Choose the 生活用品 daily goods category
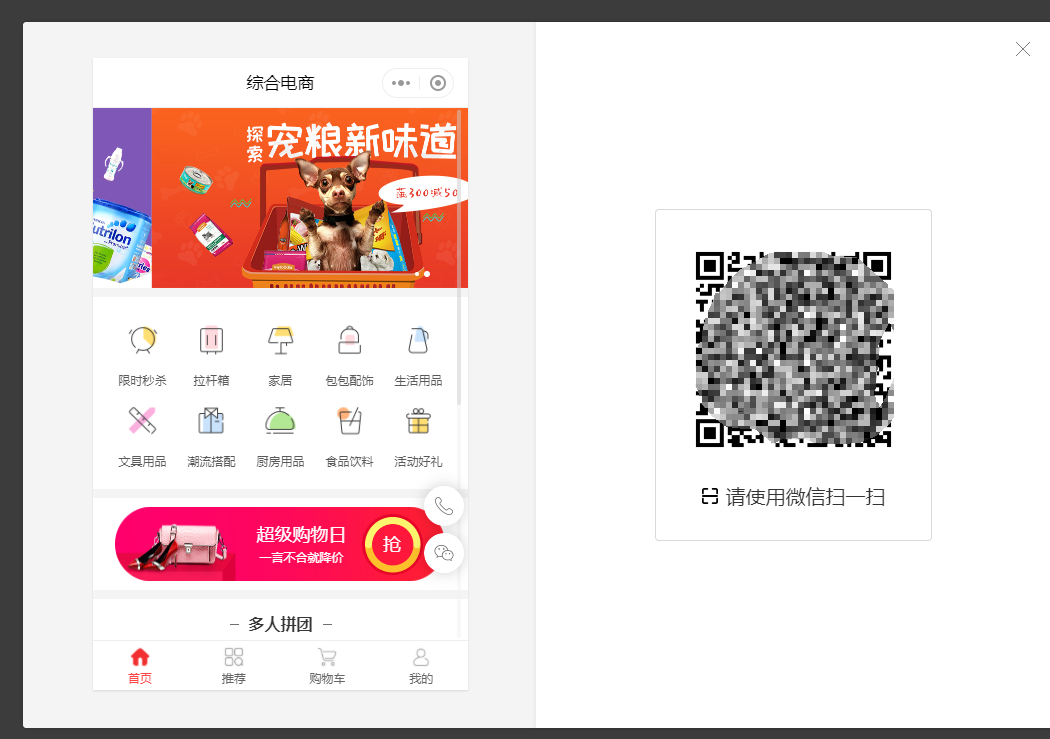This screenshot has width=1050, height=739. pyautogui.click(x=418, y=355)
